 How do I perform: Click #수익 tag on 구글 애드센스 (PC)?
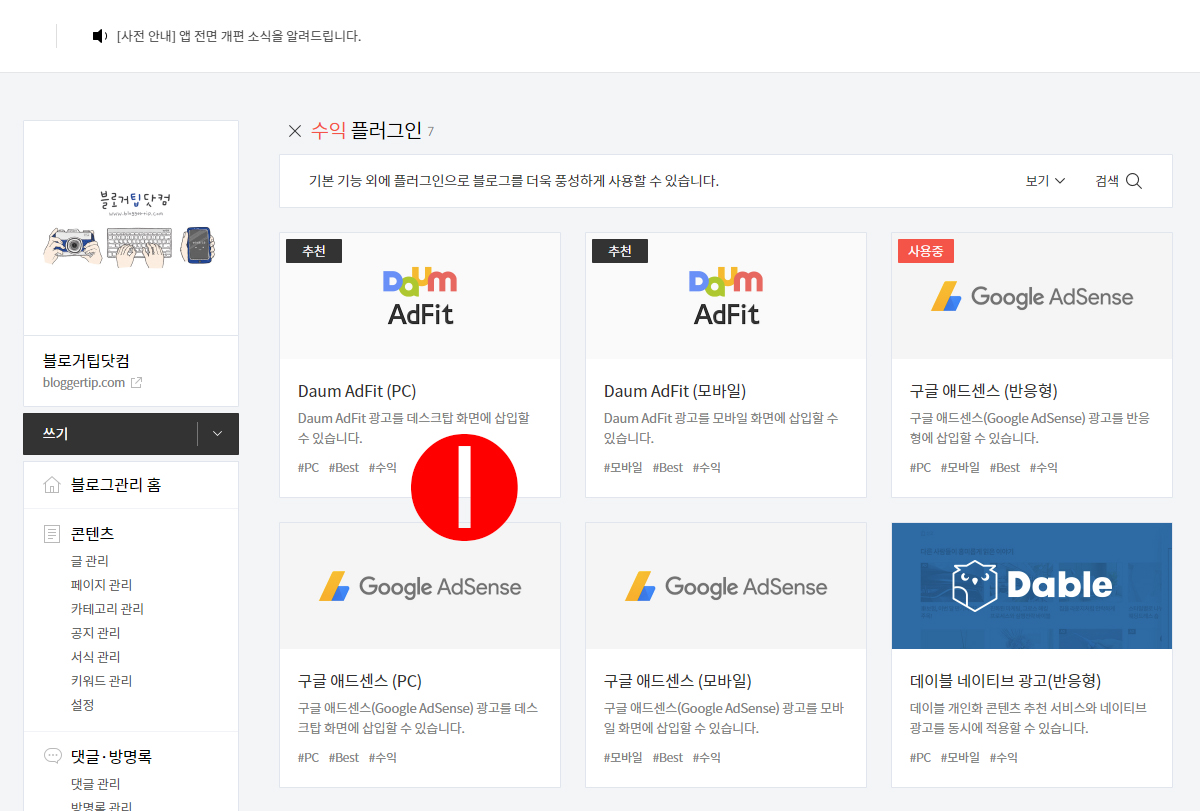[x=383, y=757]
